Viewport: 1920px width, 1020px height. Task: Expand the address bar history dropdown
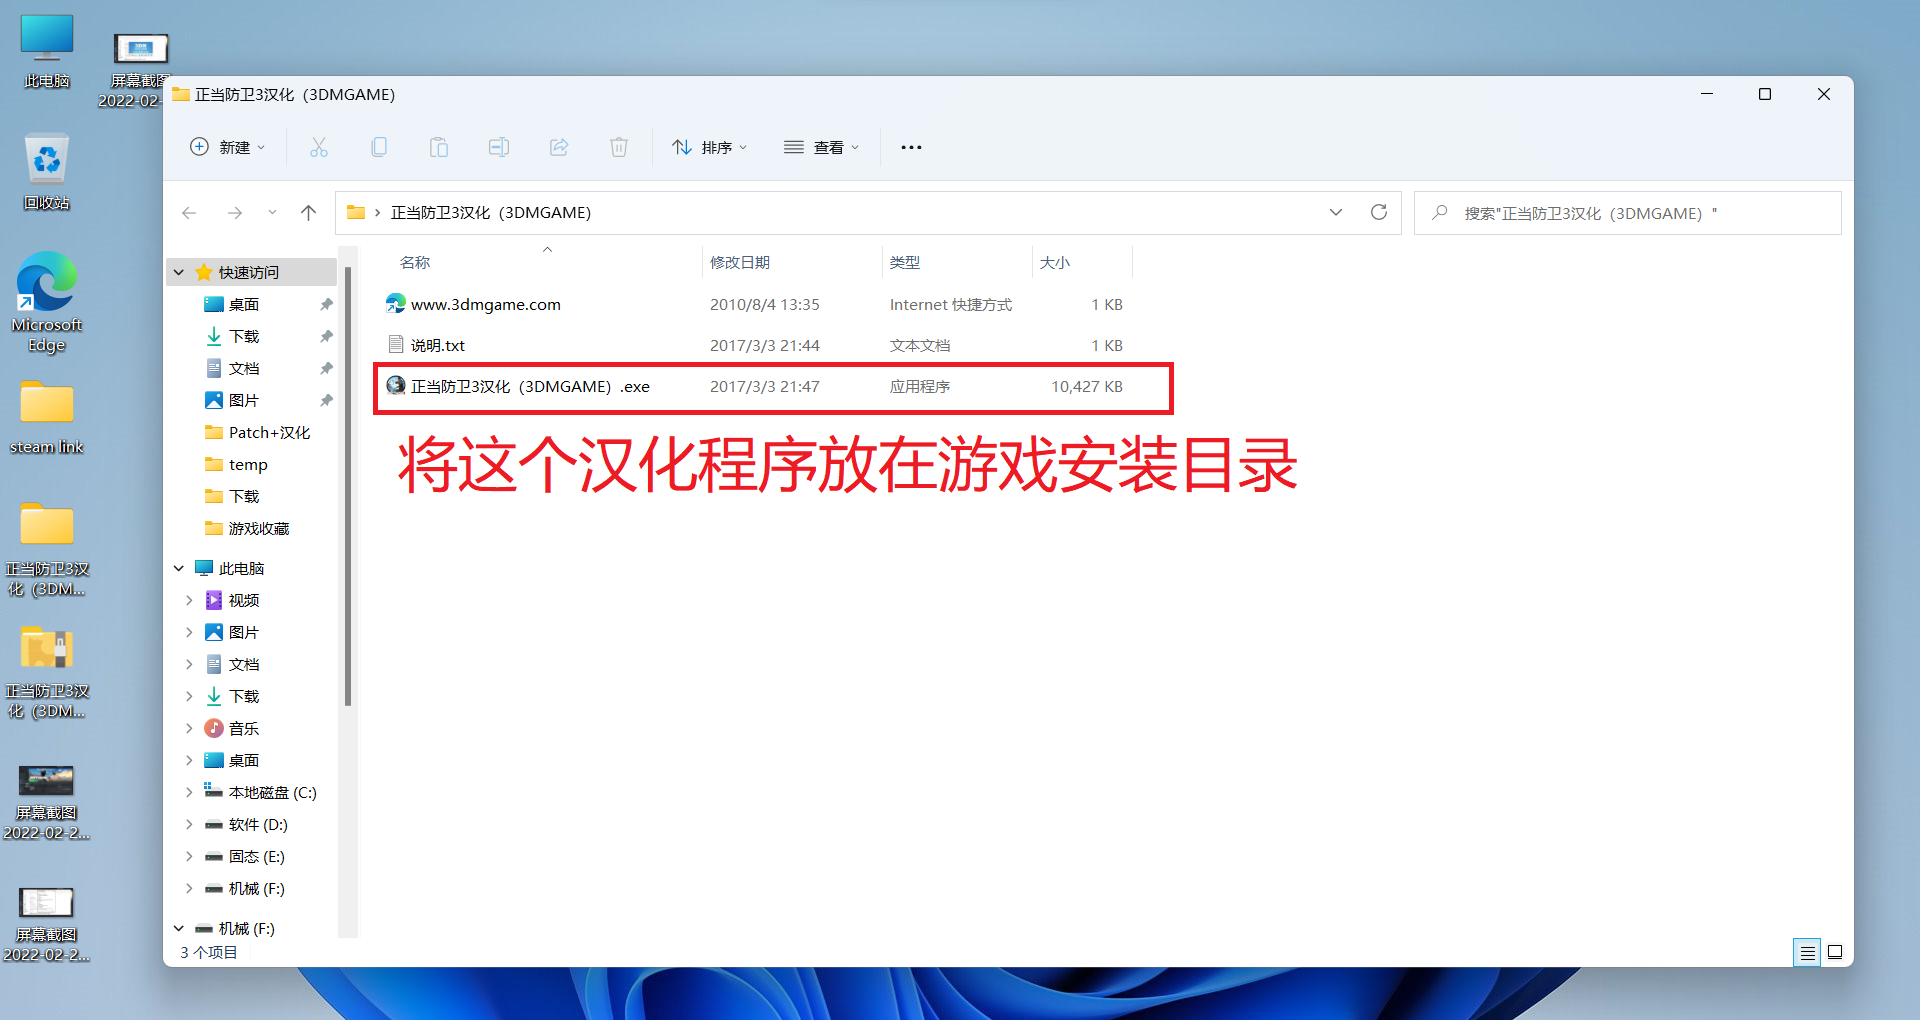pyautogui.click(x=1336, y=212)
